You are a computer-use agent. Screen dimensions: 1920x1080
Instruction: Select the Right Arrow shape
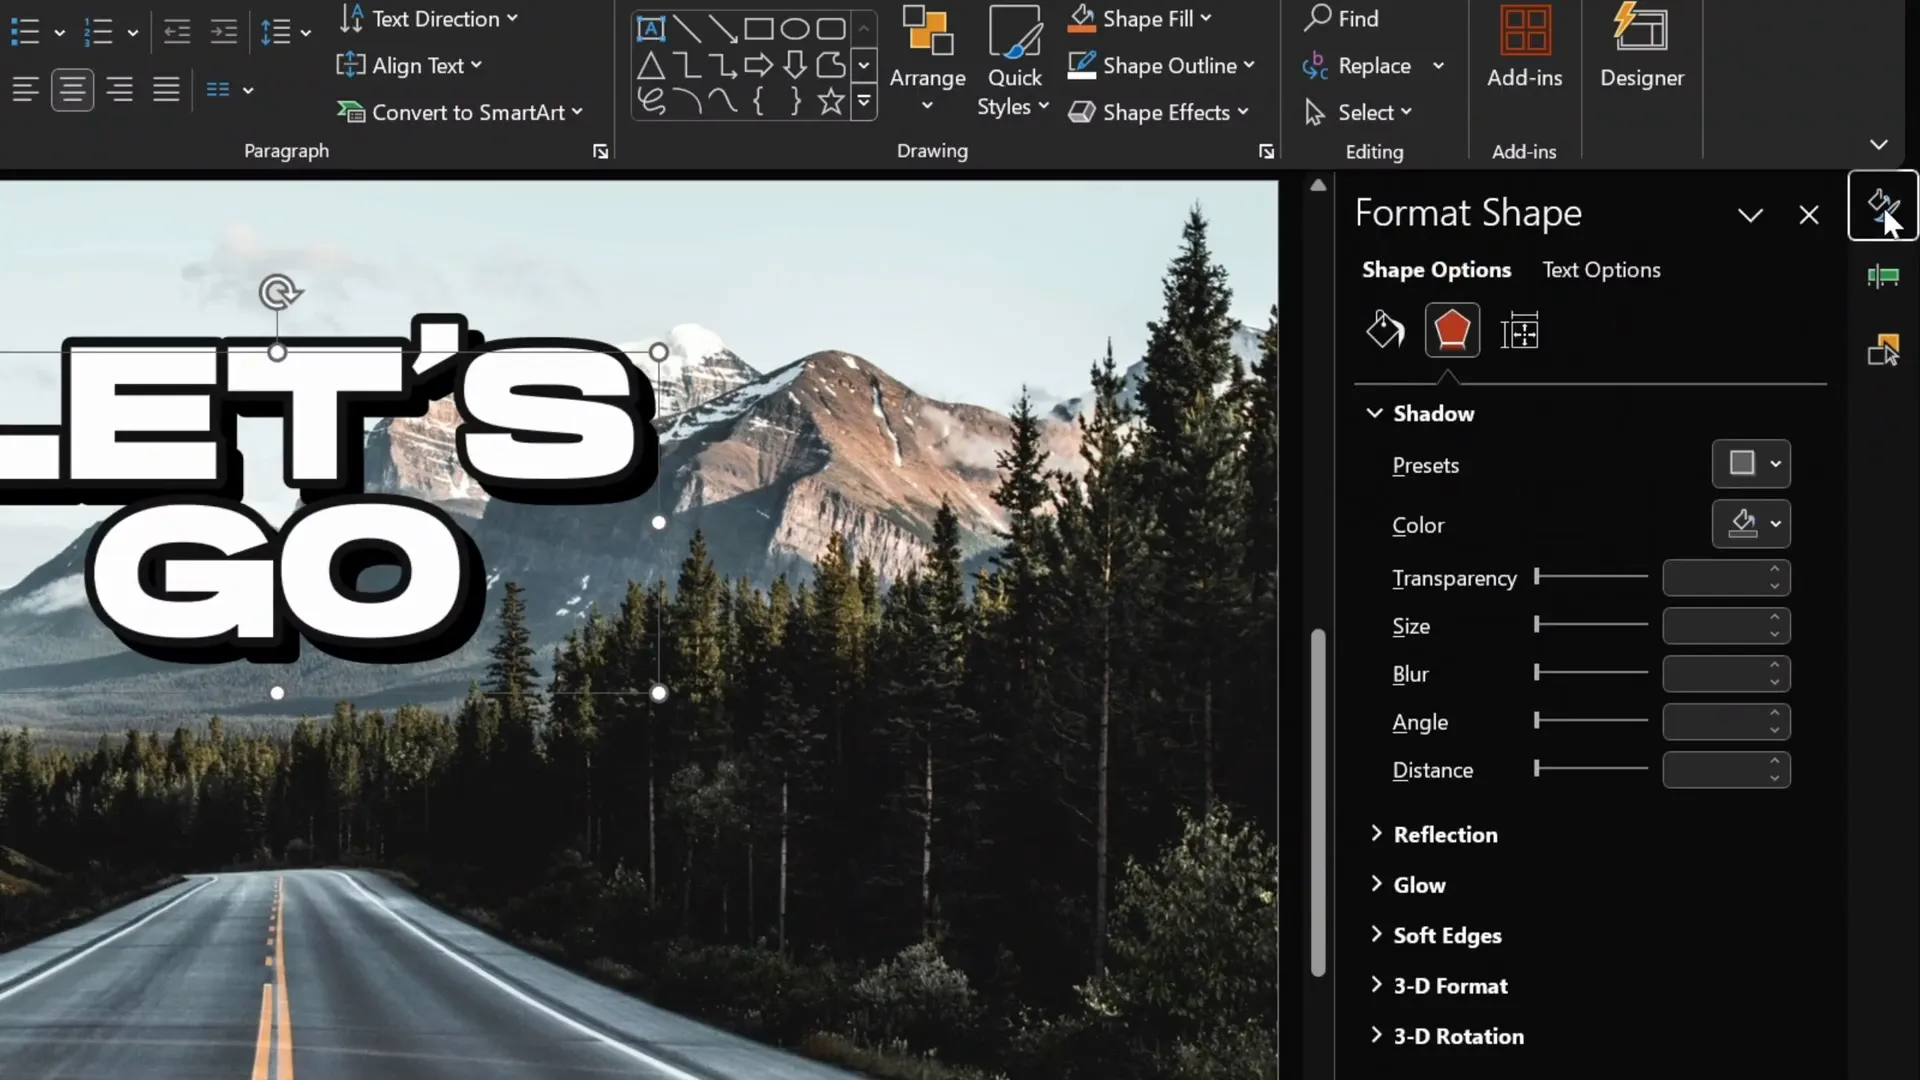click(759, 66)
